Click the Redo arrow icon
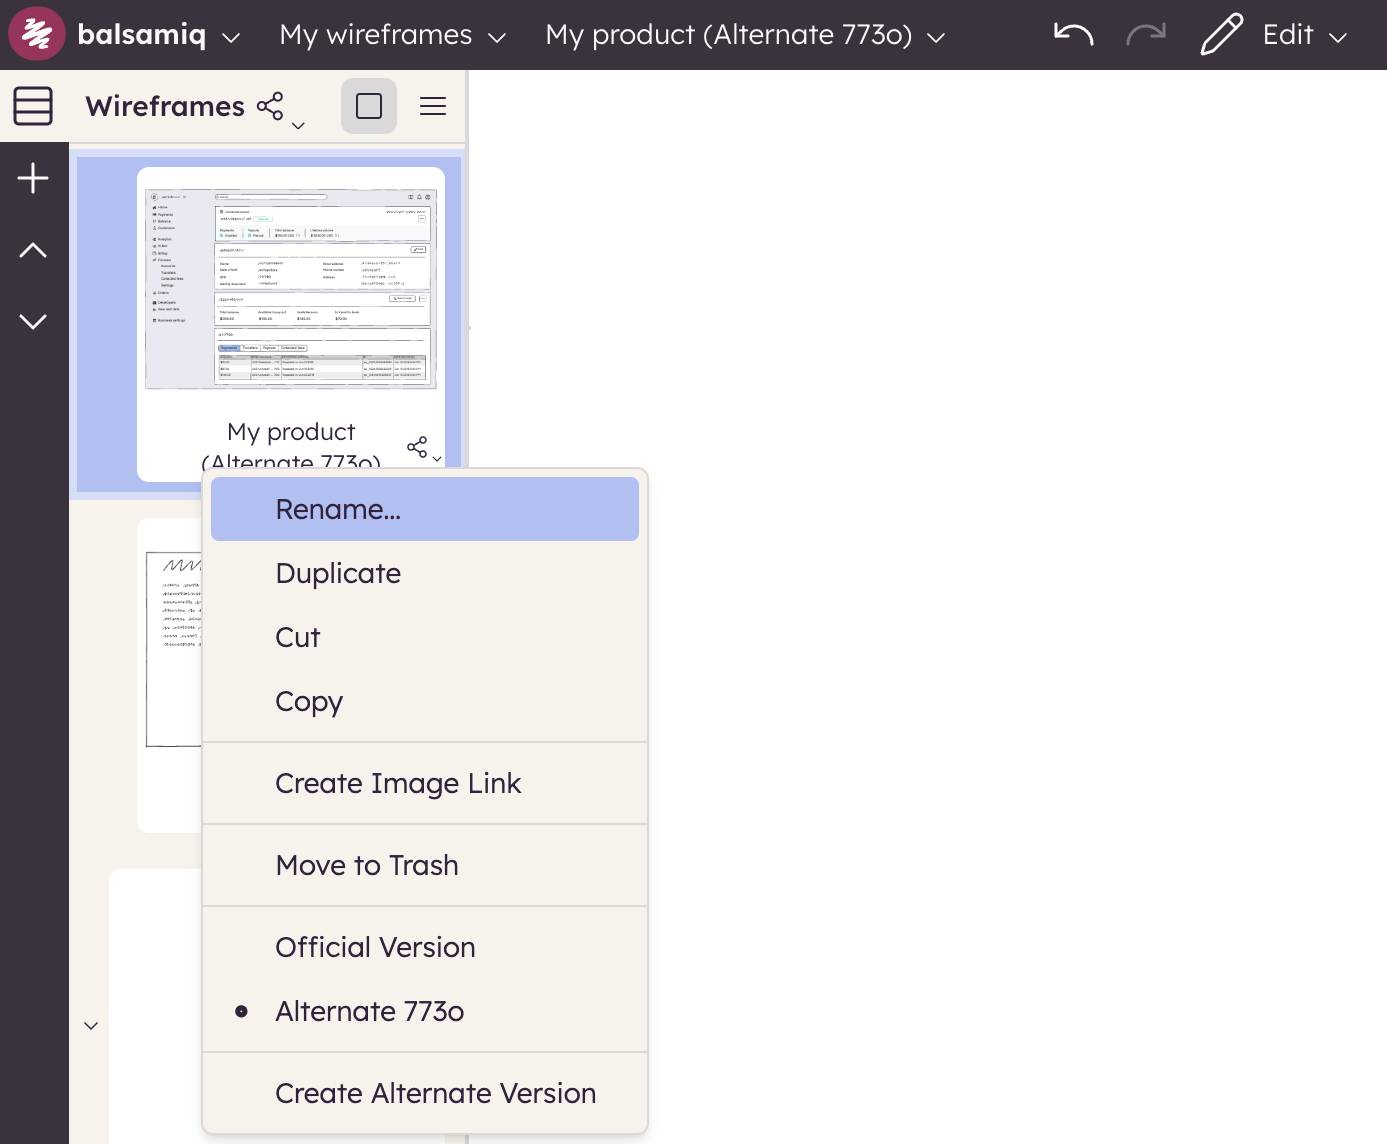 (x=1146, y=35)
